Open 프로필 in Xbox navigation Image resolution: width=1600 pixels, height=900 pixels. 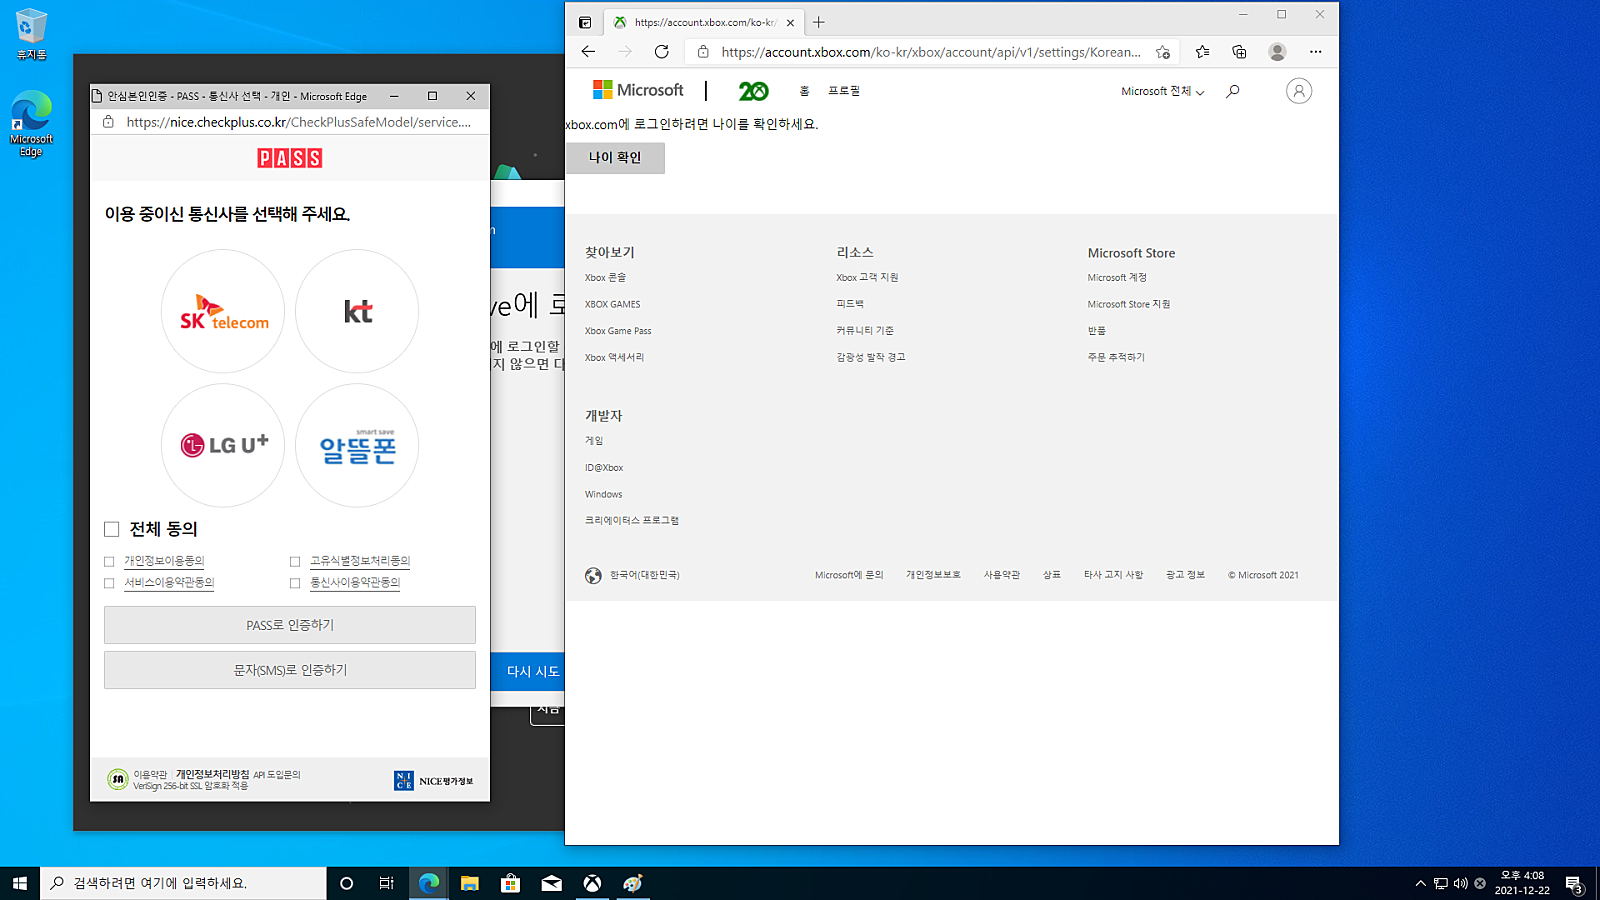844,91
